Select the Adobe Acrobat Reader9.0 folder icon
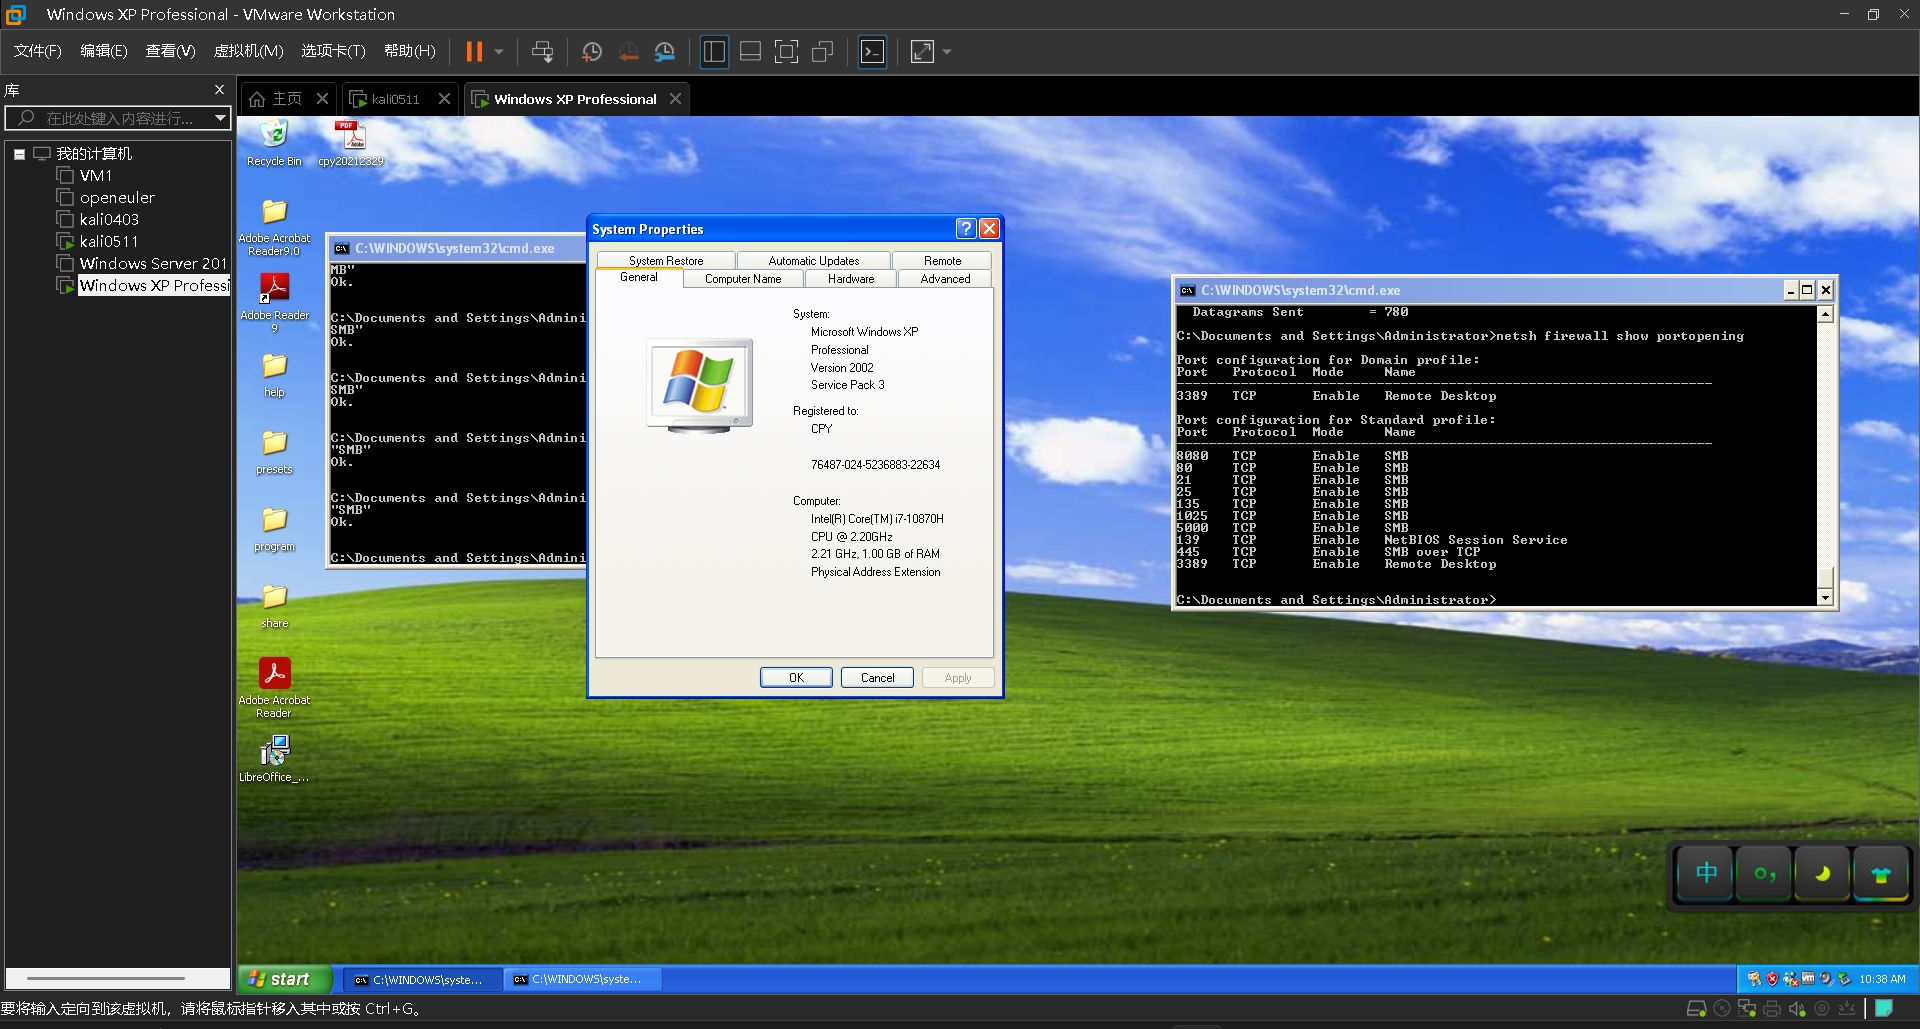The width and height of the screenshot is (1920, 1029). 274,227
